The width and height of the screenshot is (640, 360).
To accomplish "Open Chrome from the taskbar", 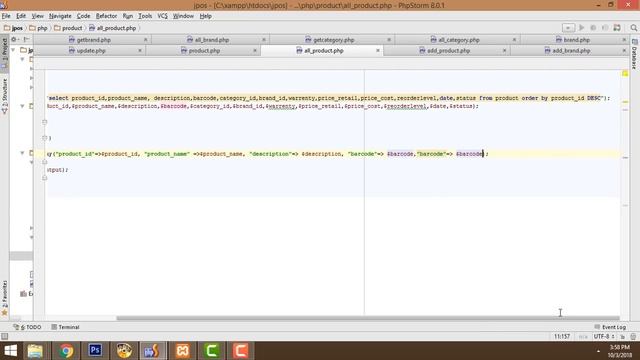I will (x=66, y=351).
